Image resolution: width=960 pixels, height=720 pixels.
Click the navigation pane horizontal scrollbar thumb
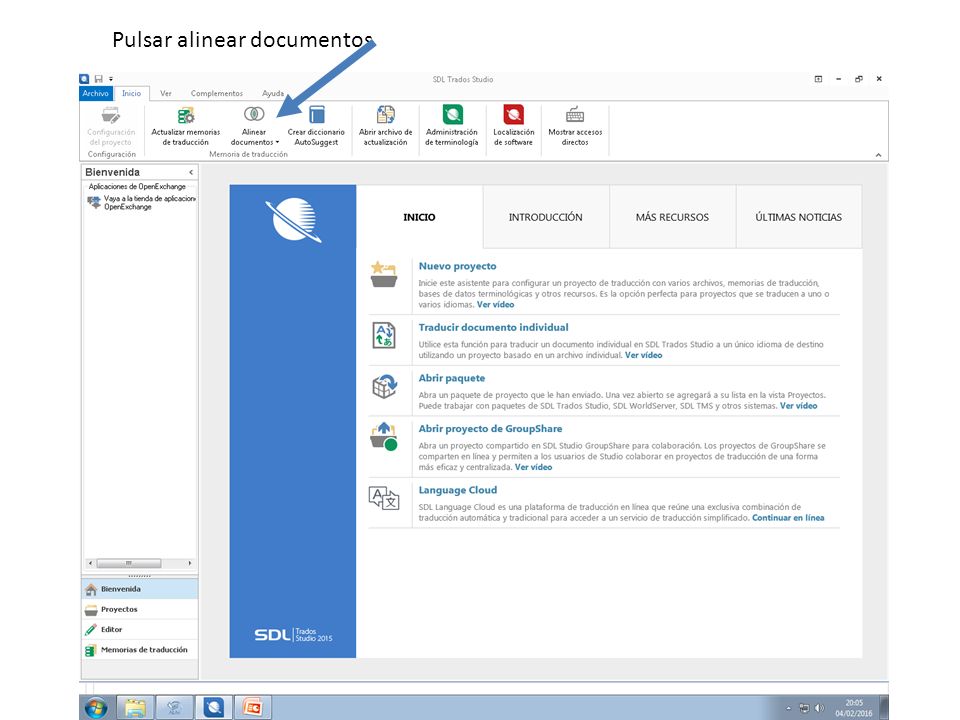coord(129,563)
